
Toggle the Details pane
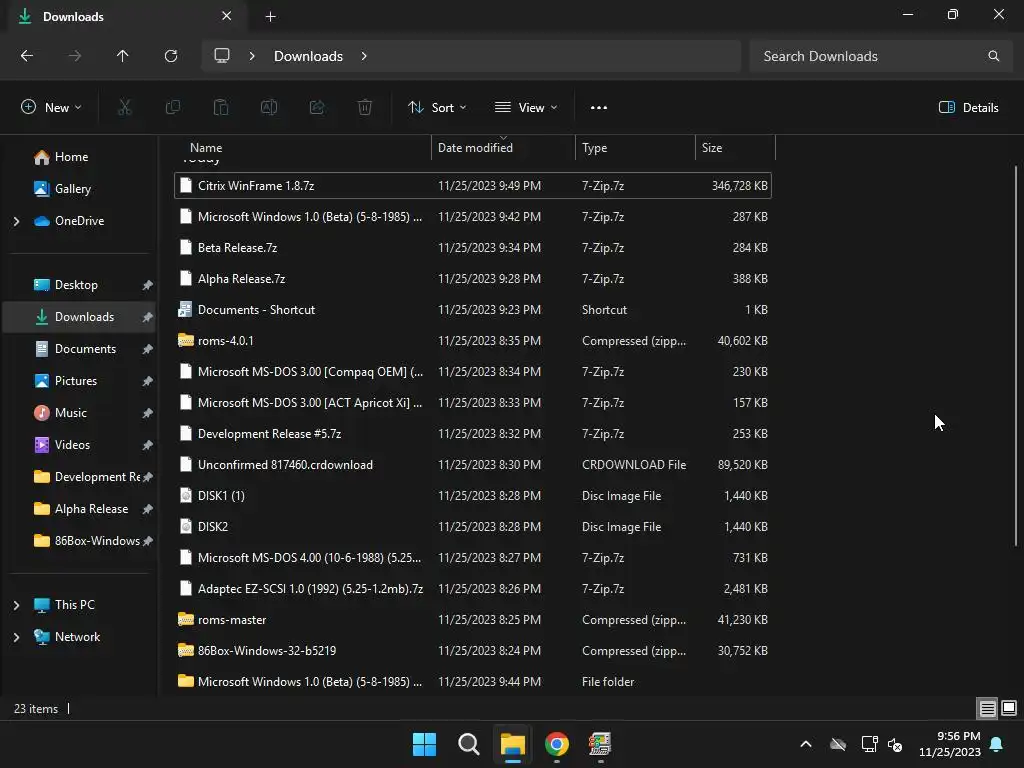(x=968, y=108)
